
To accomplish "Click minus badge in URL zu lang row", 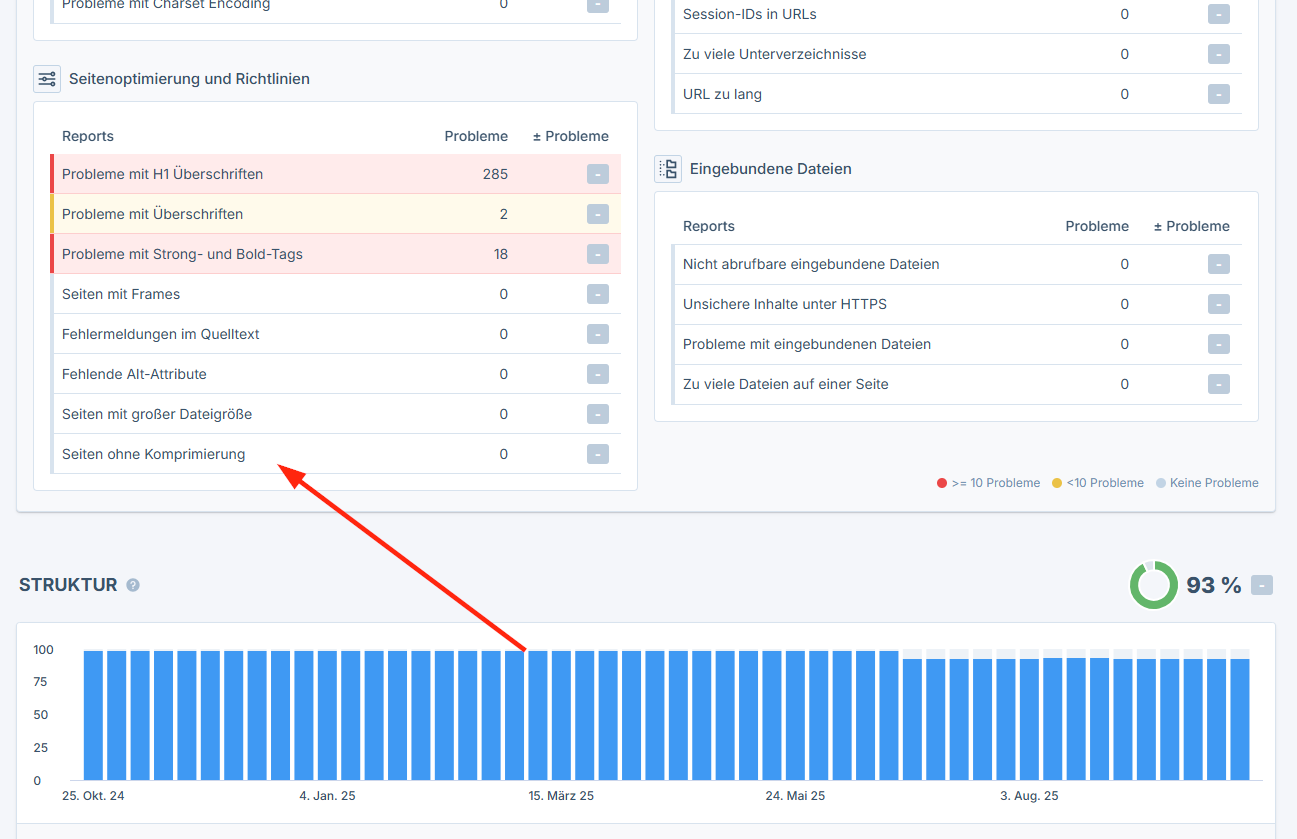I will pos(1218,94).
